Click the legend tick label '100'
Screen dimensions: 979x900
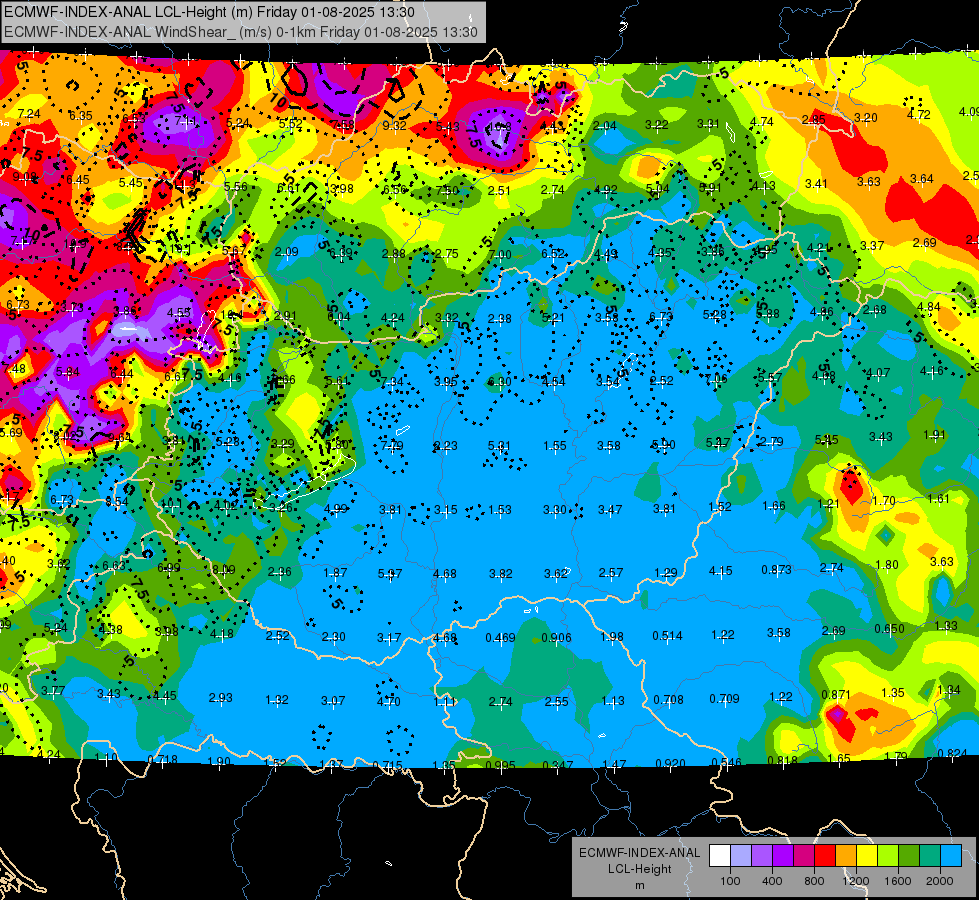point(730,881)
